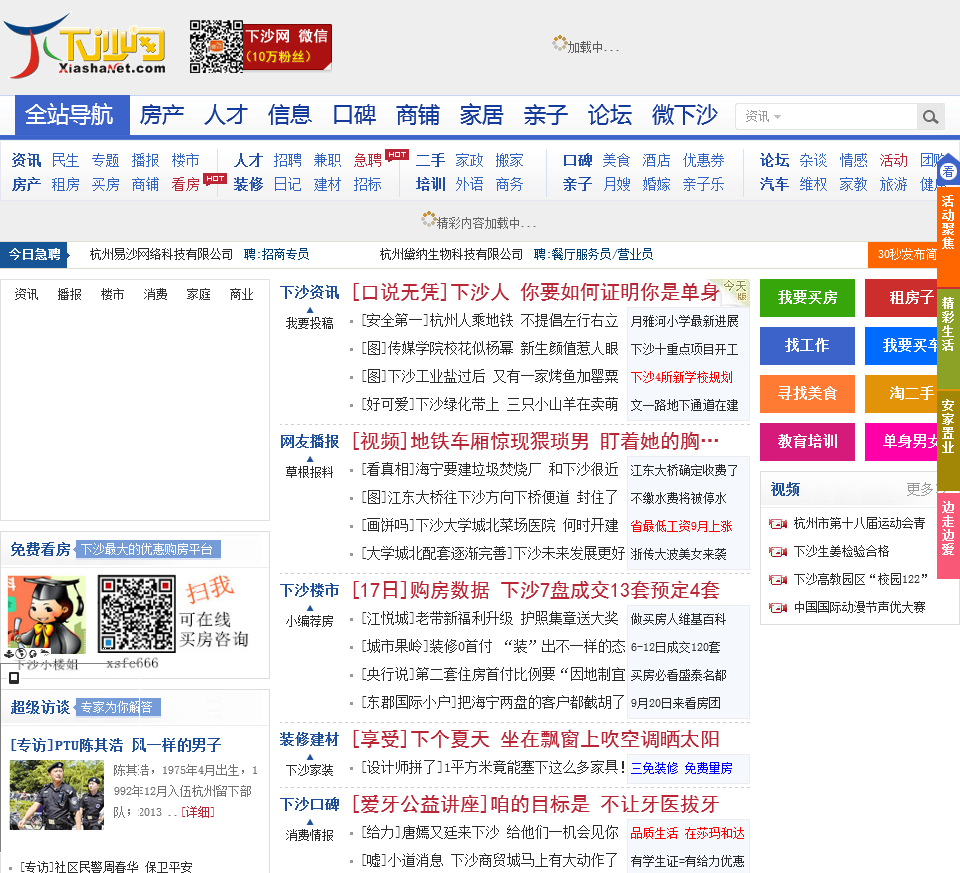The width and height of the screenshot is (960, 873).
Task: Click the 看房 sub-nav link
Action: tap(186, 184)
